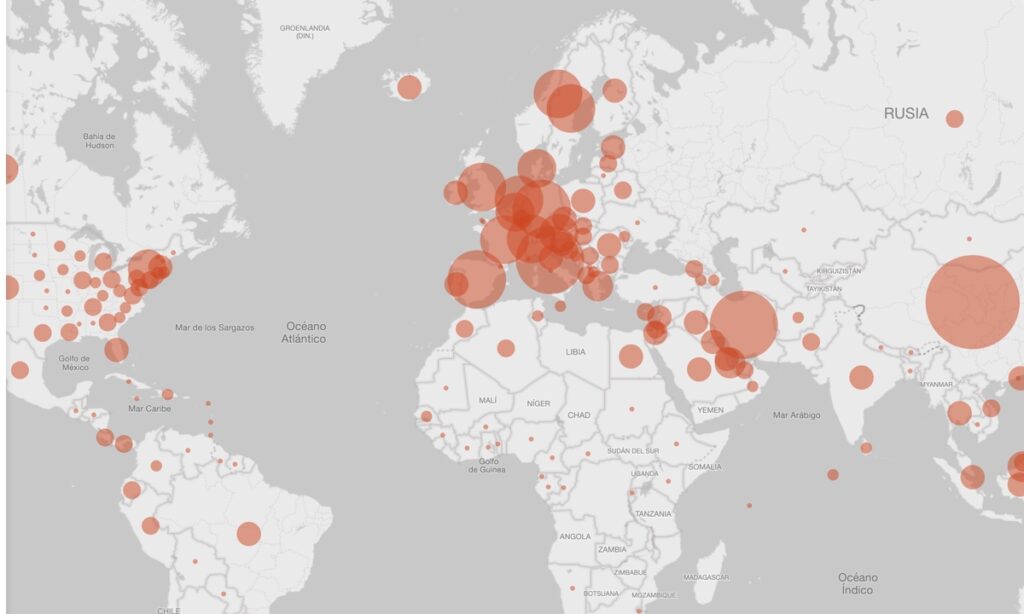The height and width of the screenshot is (614, 1024).
Task: Select the large bubble over Iran
Action: [743, 324]
